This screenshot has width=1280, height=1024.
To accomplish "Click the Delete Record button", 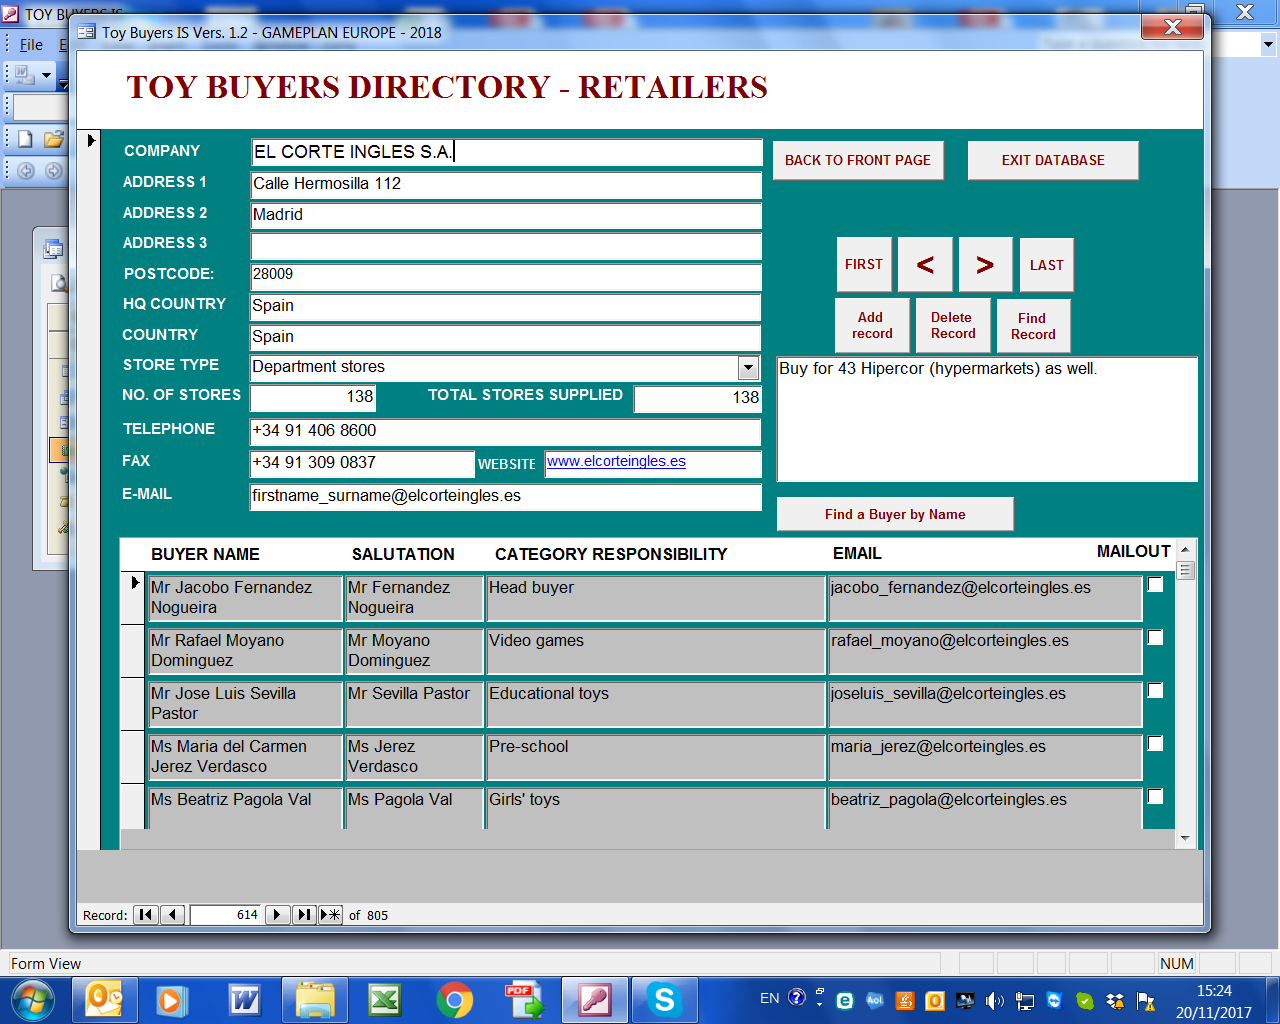I will pos(953,325).
